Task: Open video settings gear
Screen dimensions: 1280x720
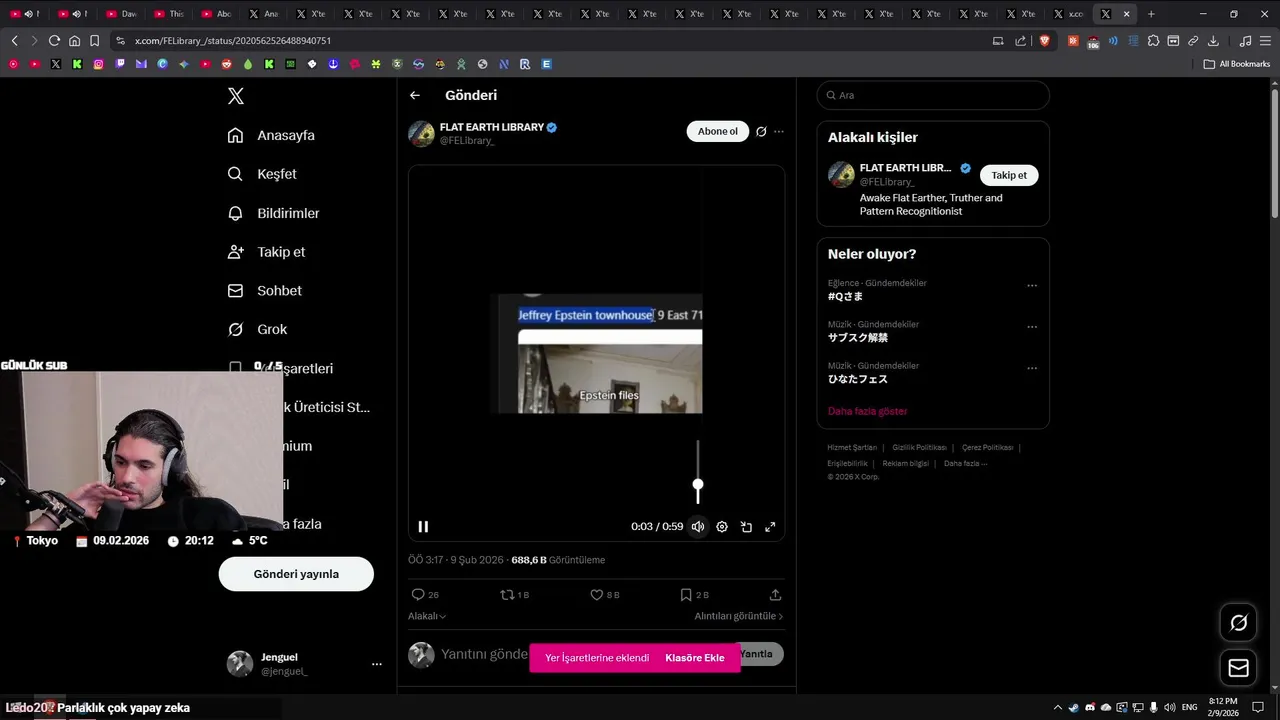Action: pos(722,527)
